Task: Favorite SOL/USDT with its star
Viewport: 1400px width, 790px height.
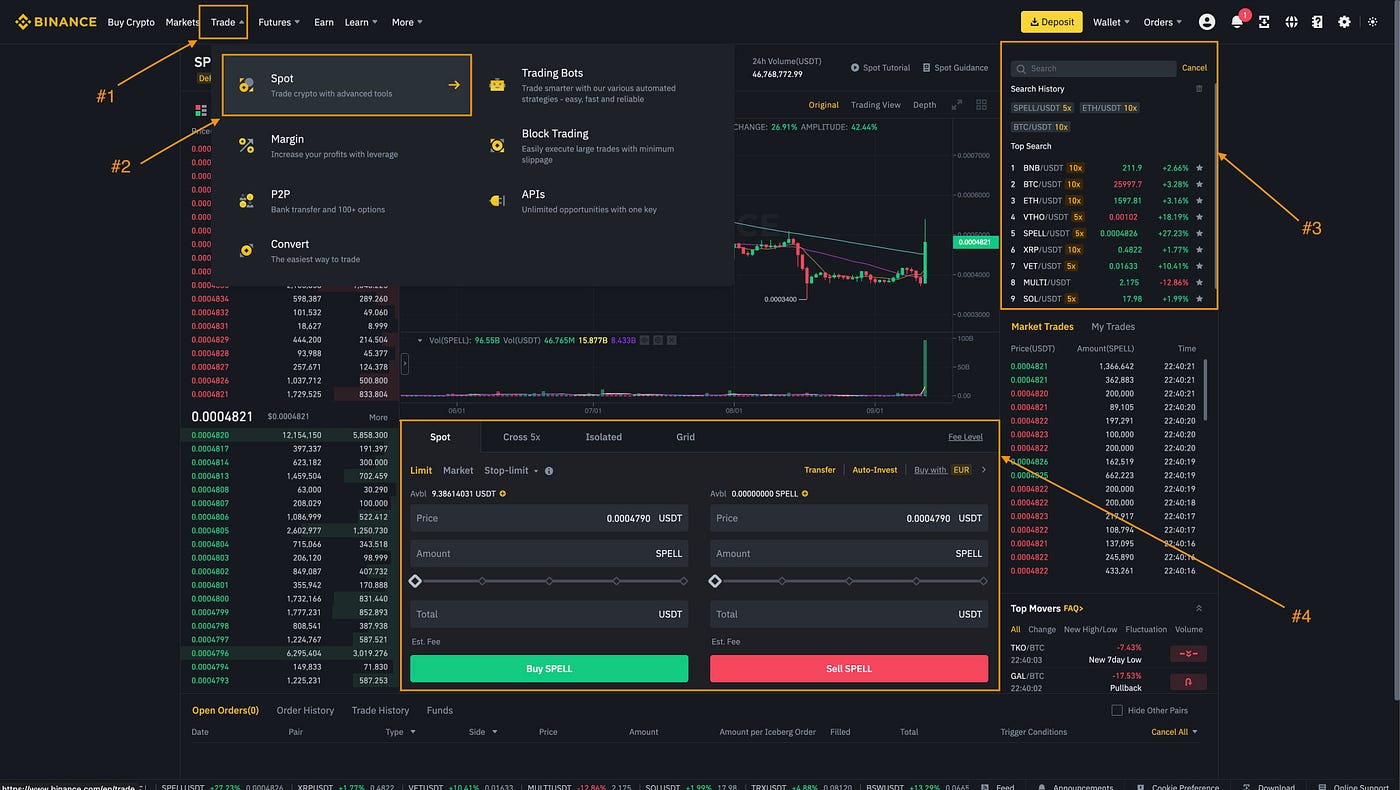Action: [1199, 298]
